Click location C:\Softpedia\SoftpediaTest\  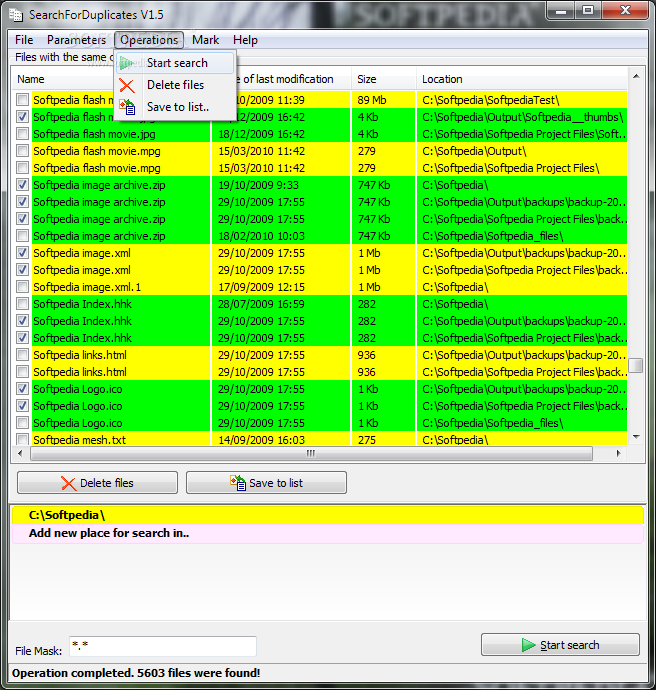pyautogui.click(x=521, y=100)
